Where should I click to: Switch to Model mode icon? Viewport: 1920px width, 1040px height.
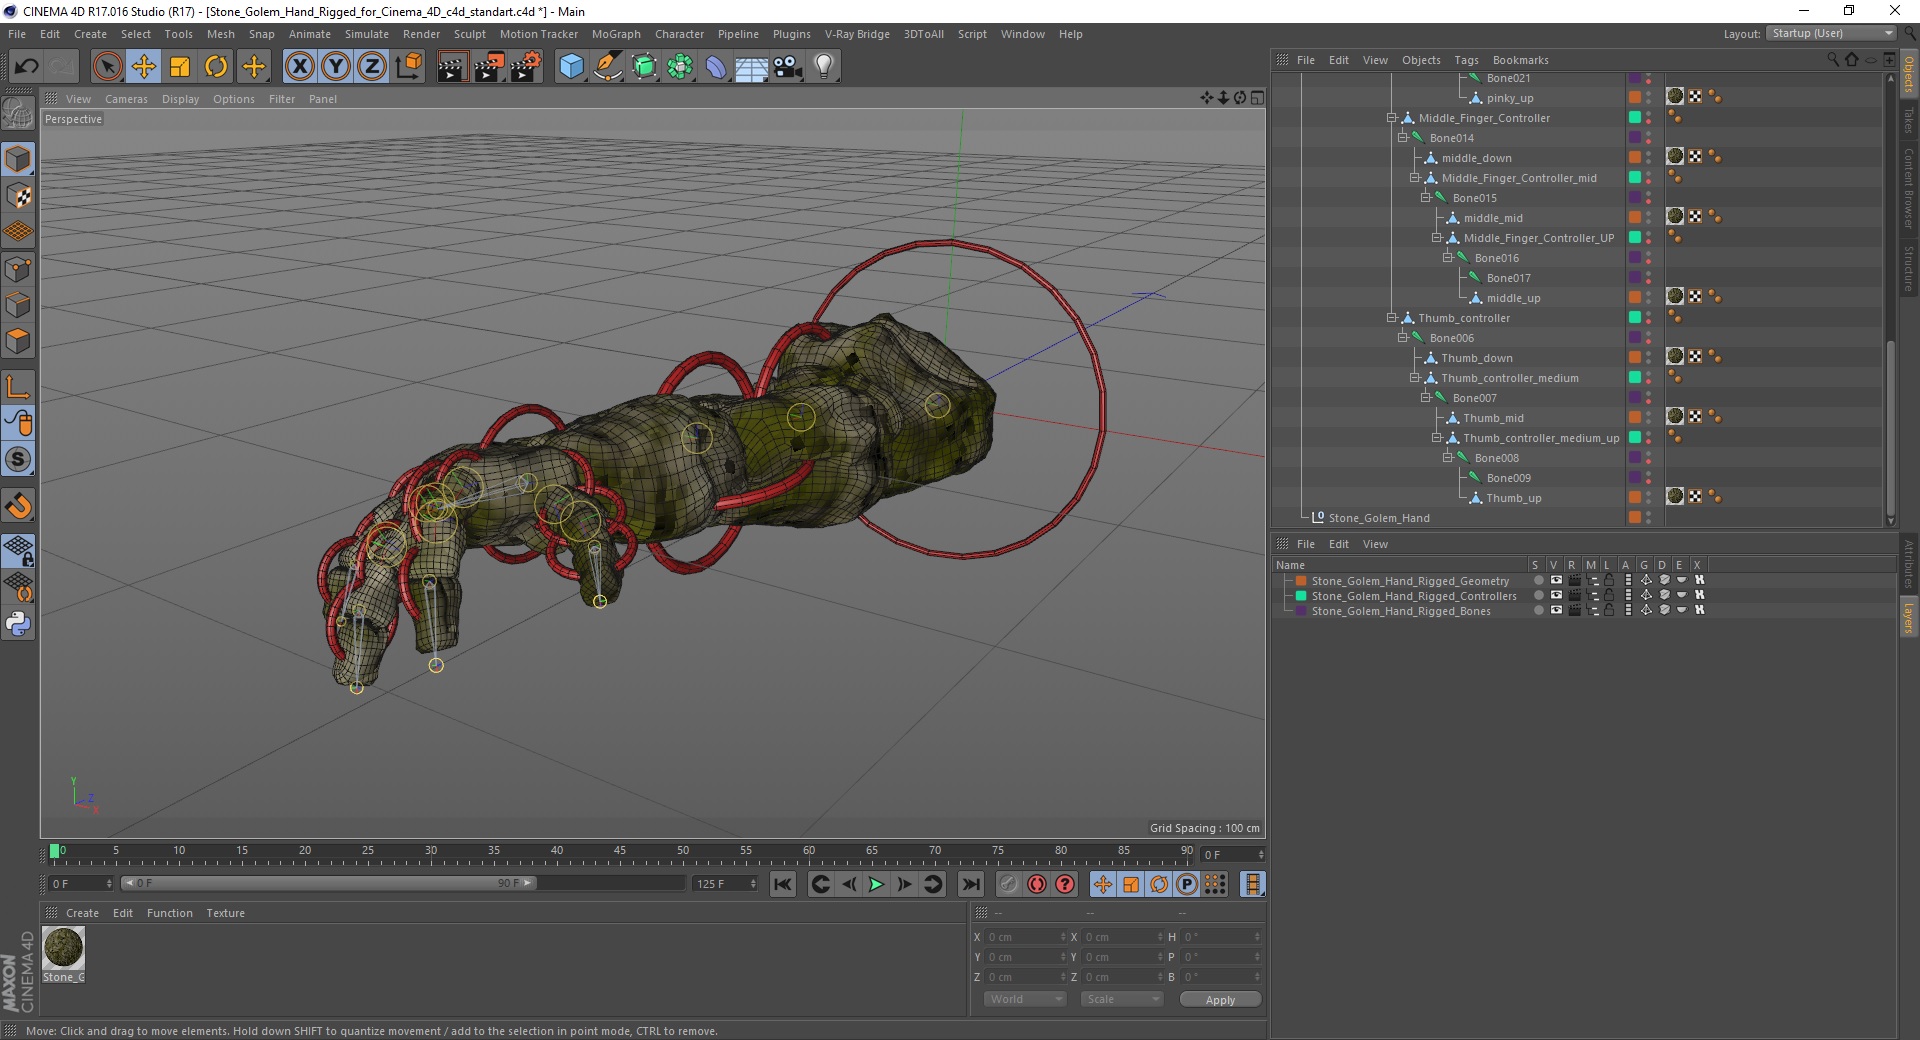[18, 159]
